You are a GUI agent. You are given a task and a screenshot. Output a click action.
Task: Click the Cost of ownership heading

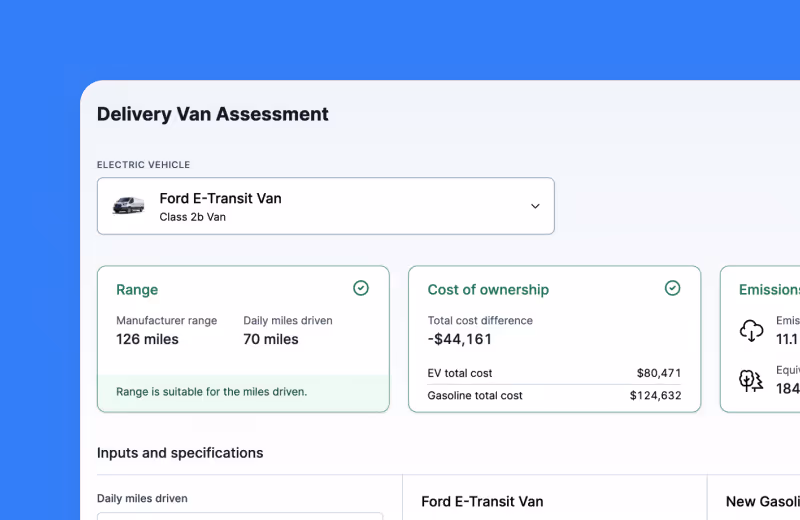[x=488, y=289]
